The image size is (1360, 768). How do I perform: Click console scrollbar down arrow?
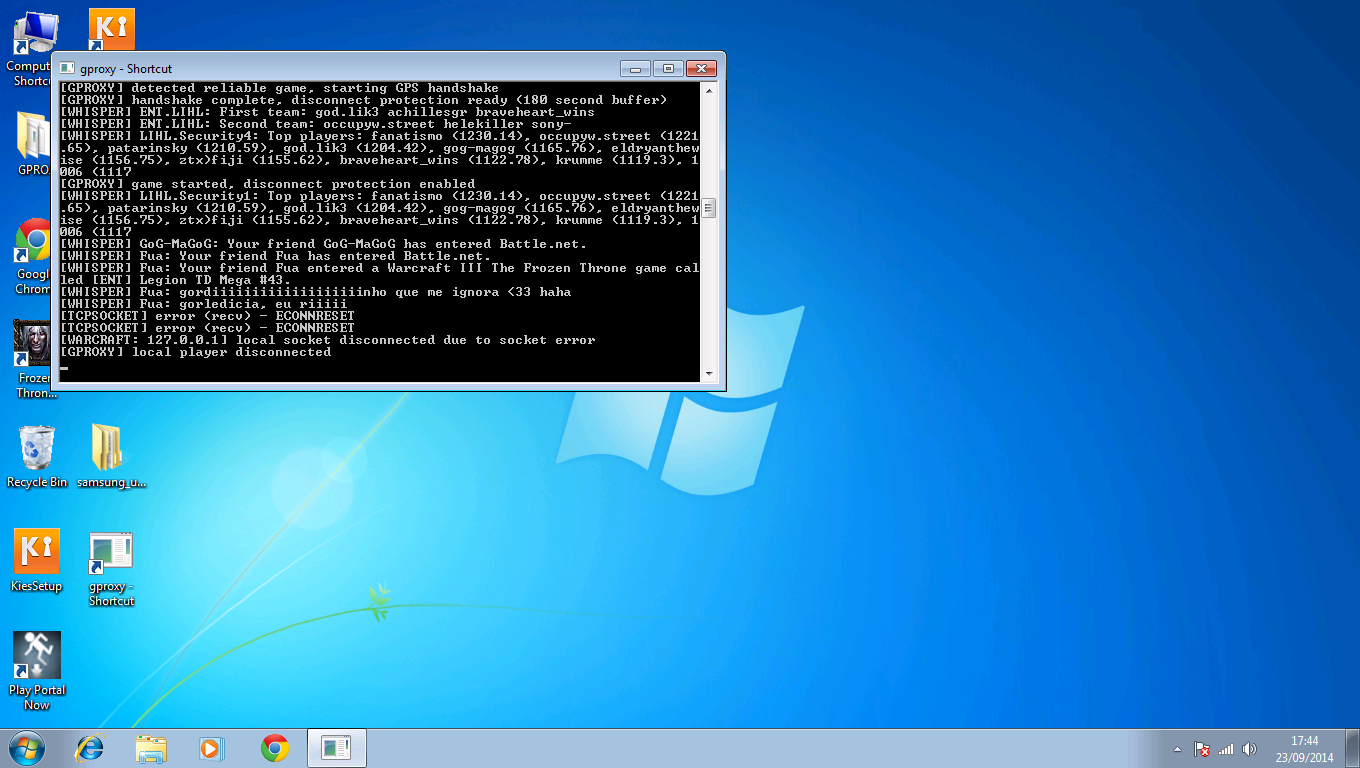click(x=709, y=374)
